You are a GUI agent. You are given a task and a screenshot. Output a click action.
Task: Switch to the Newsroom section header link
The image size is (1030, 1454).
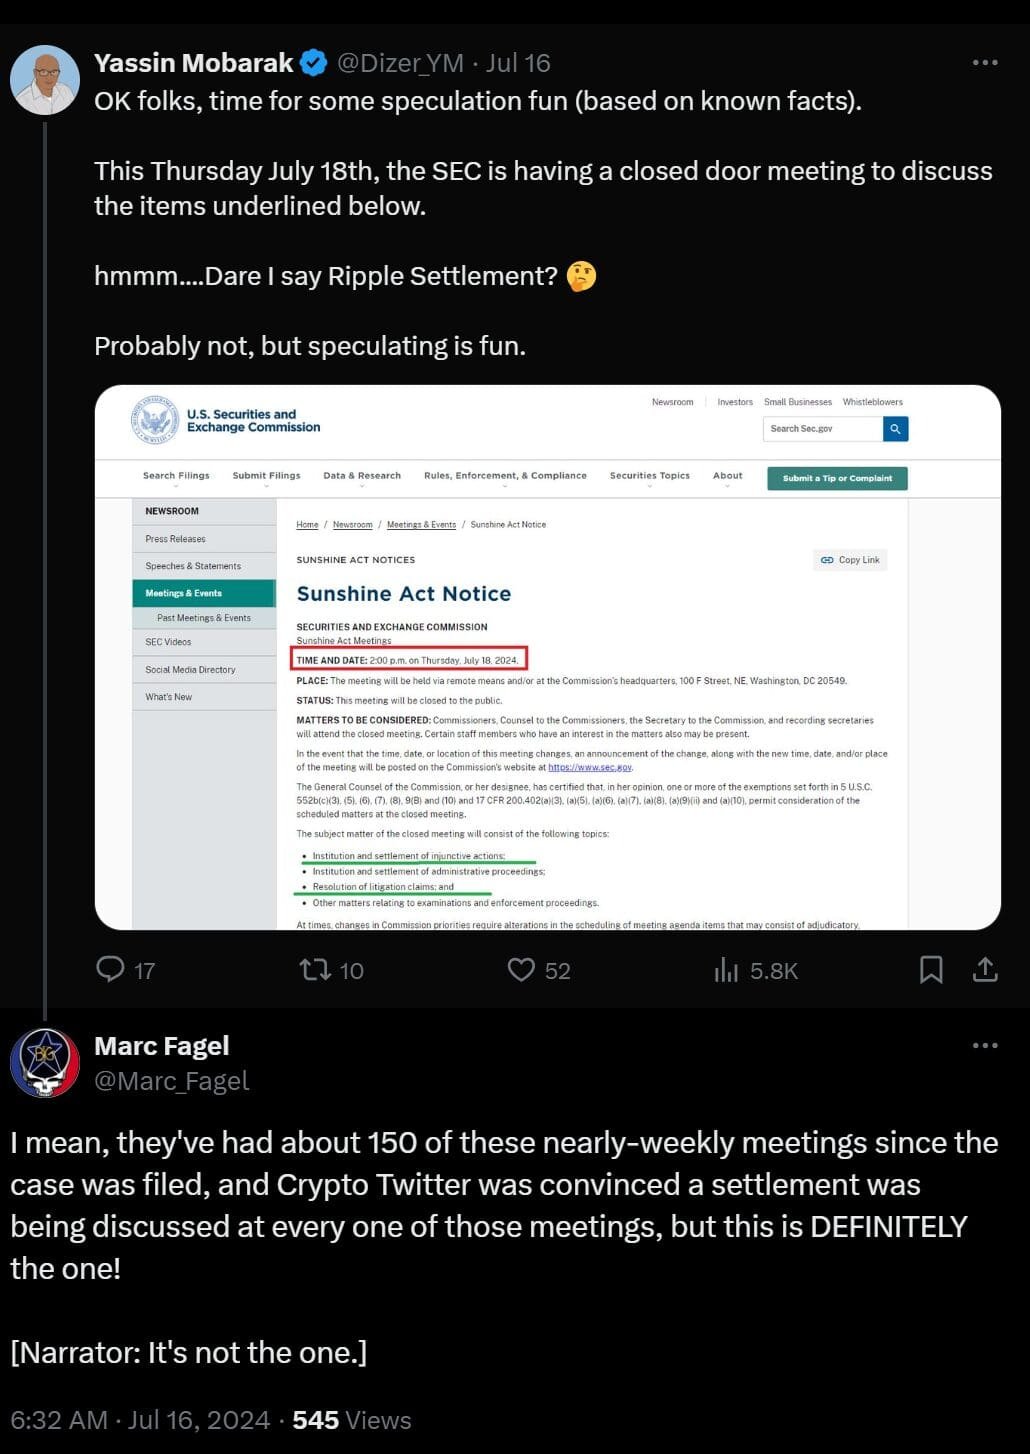pyautogui.click(x=673, y=402)
